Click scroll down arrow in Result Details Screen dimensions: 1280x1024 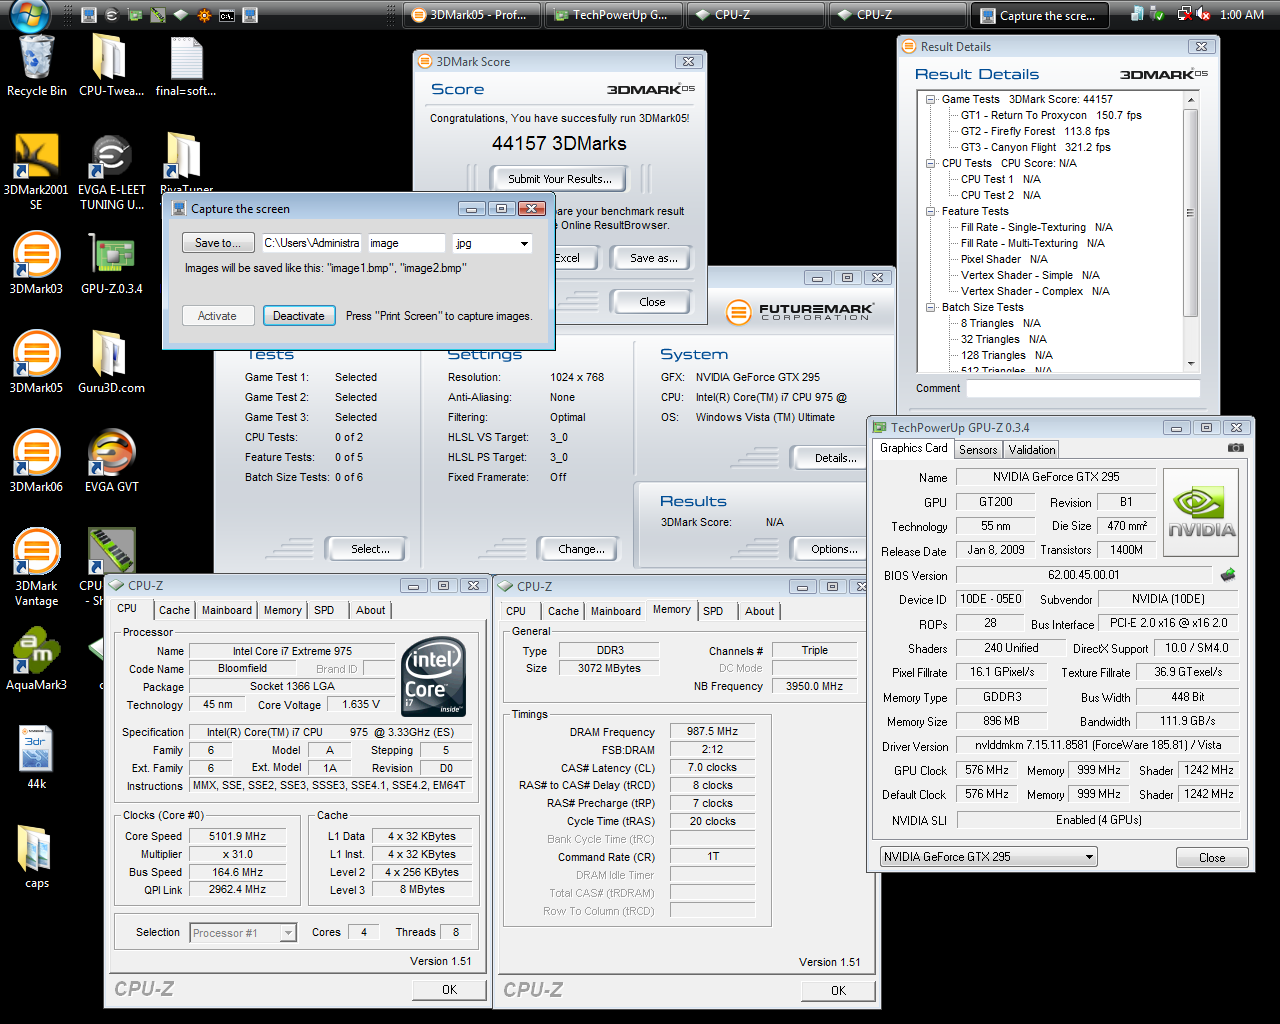[x=1190, y=364]
